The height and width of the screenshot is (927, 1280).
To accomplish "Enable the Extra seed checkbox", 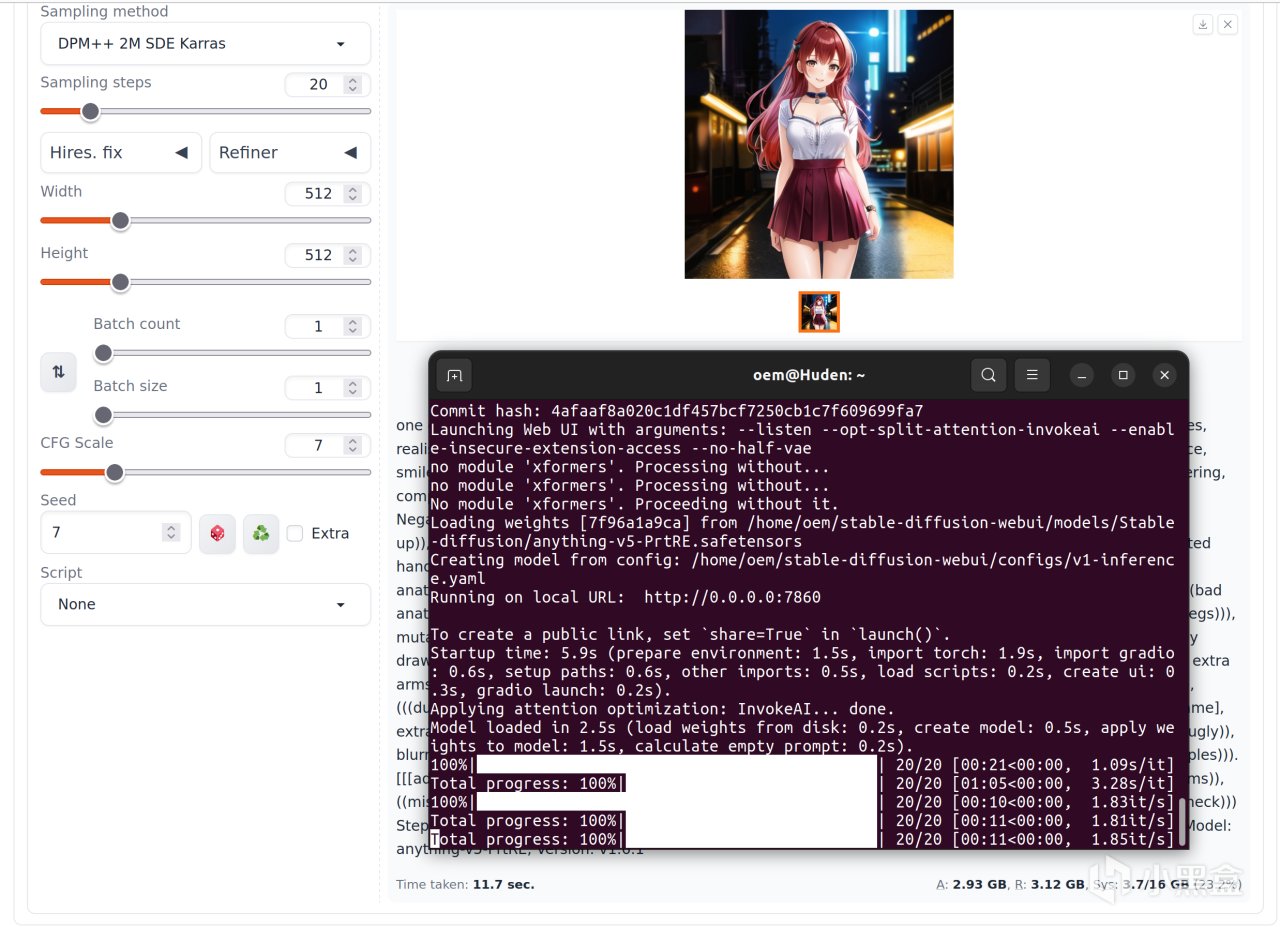I will tap(295, 534).
